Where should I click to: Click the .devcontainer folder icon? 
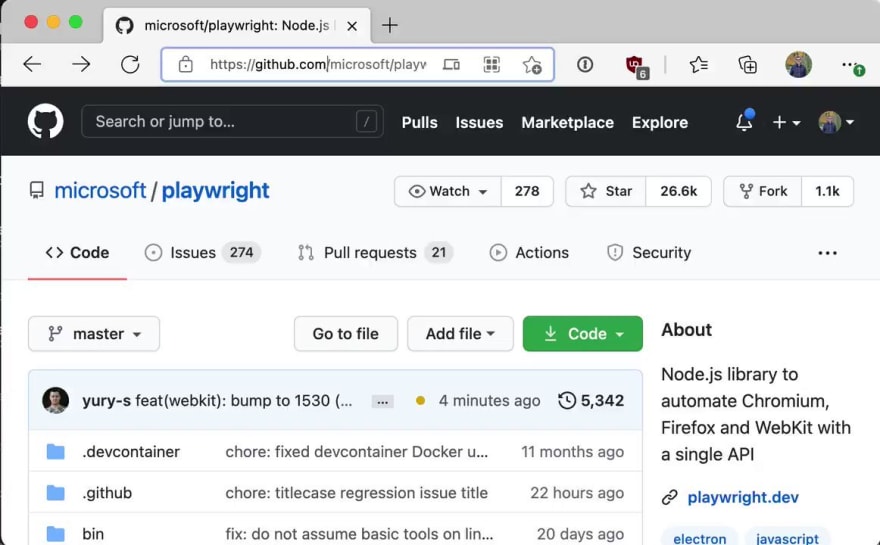[56, 451]
